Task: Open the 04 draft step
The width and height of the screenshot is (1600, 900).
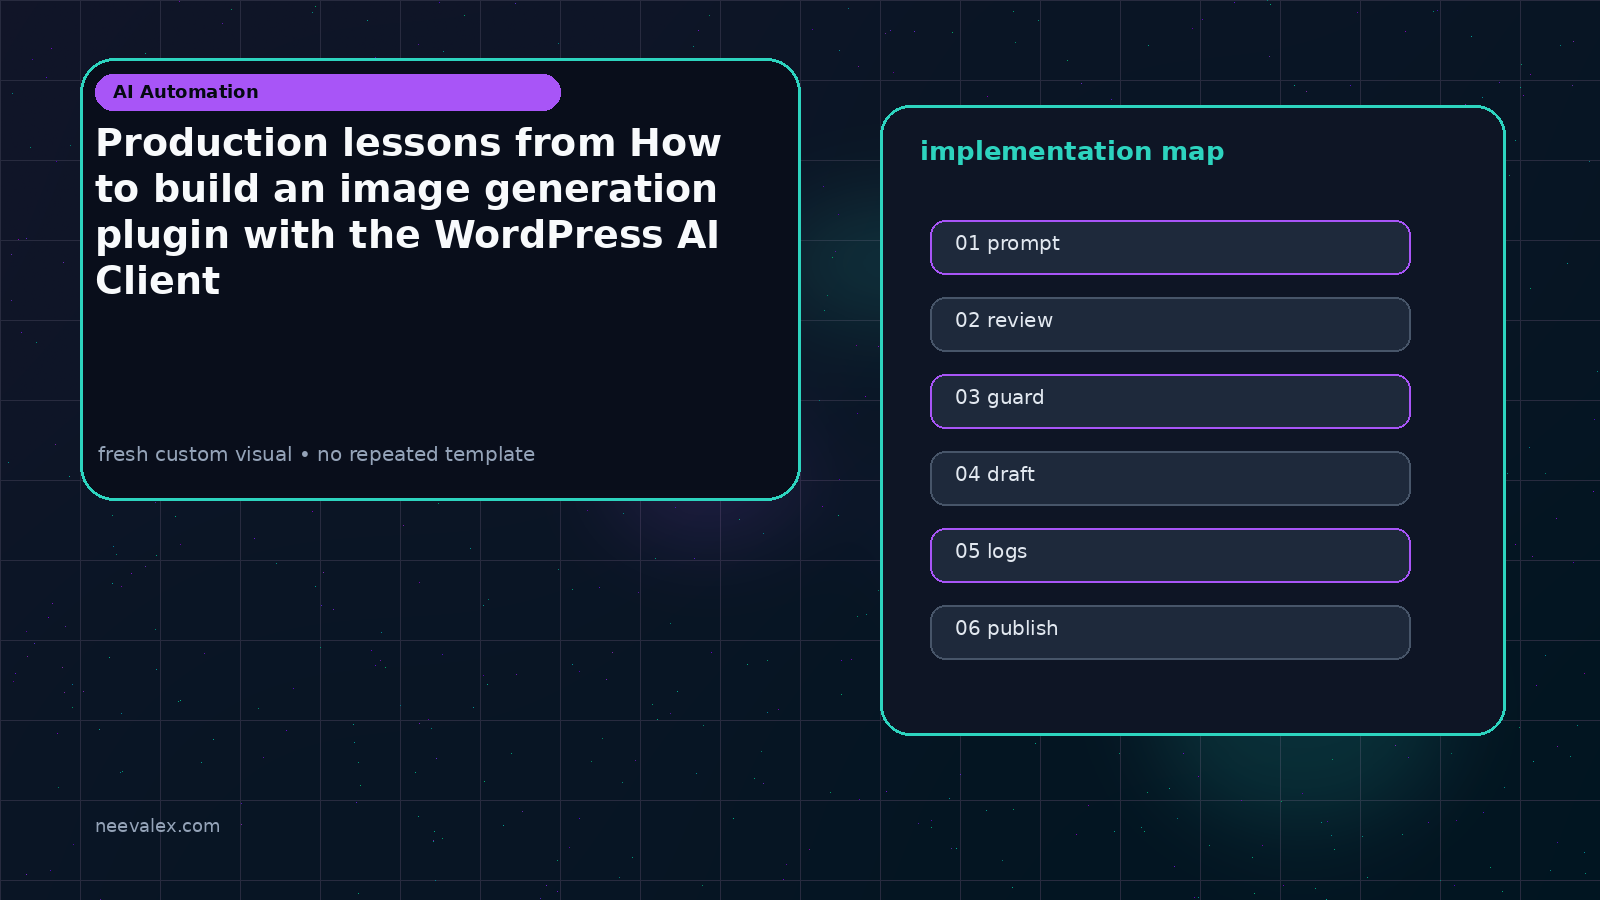Action: [x=1170, y=478]
